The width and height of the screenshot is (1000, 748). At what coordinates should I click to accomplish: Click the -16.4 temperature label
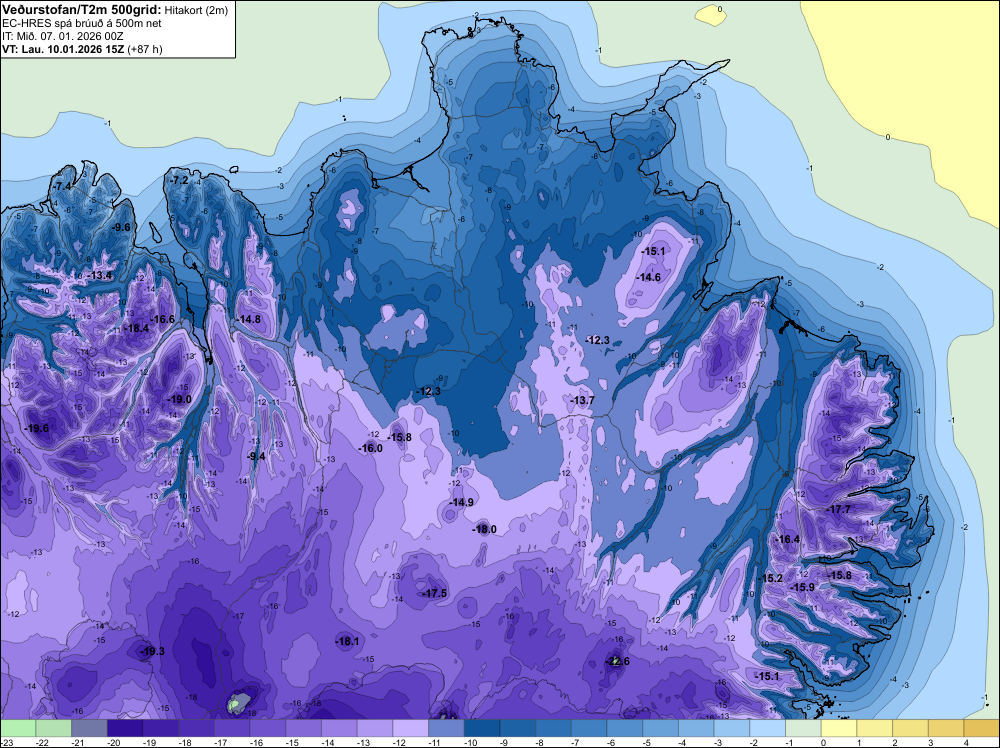click(x=788, y=539)
